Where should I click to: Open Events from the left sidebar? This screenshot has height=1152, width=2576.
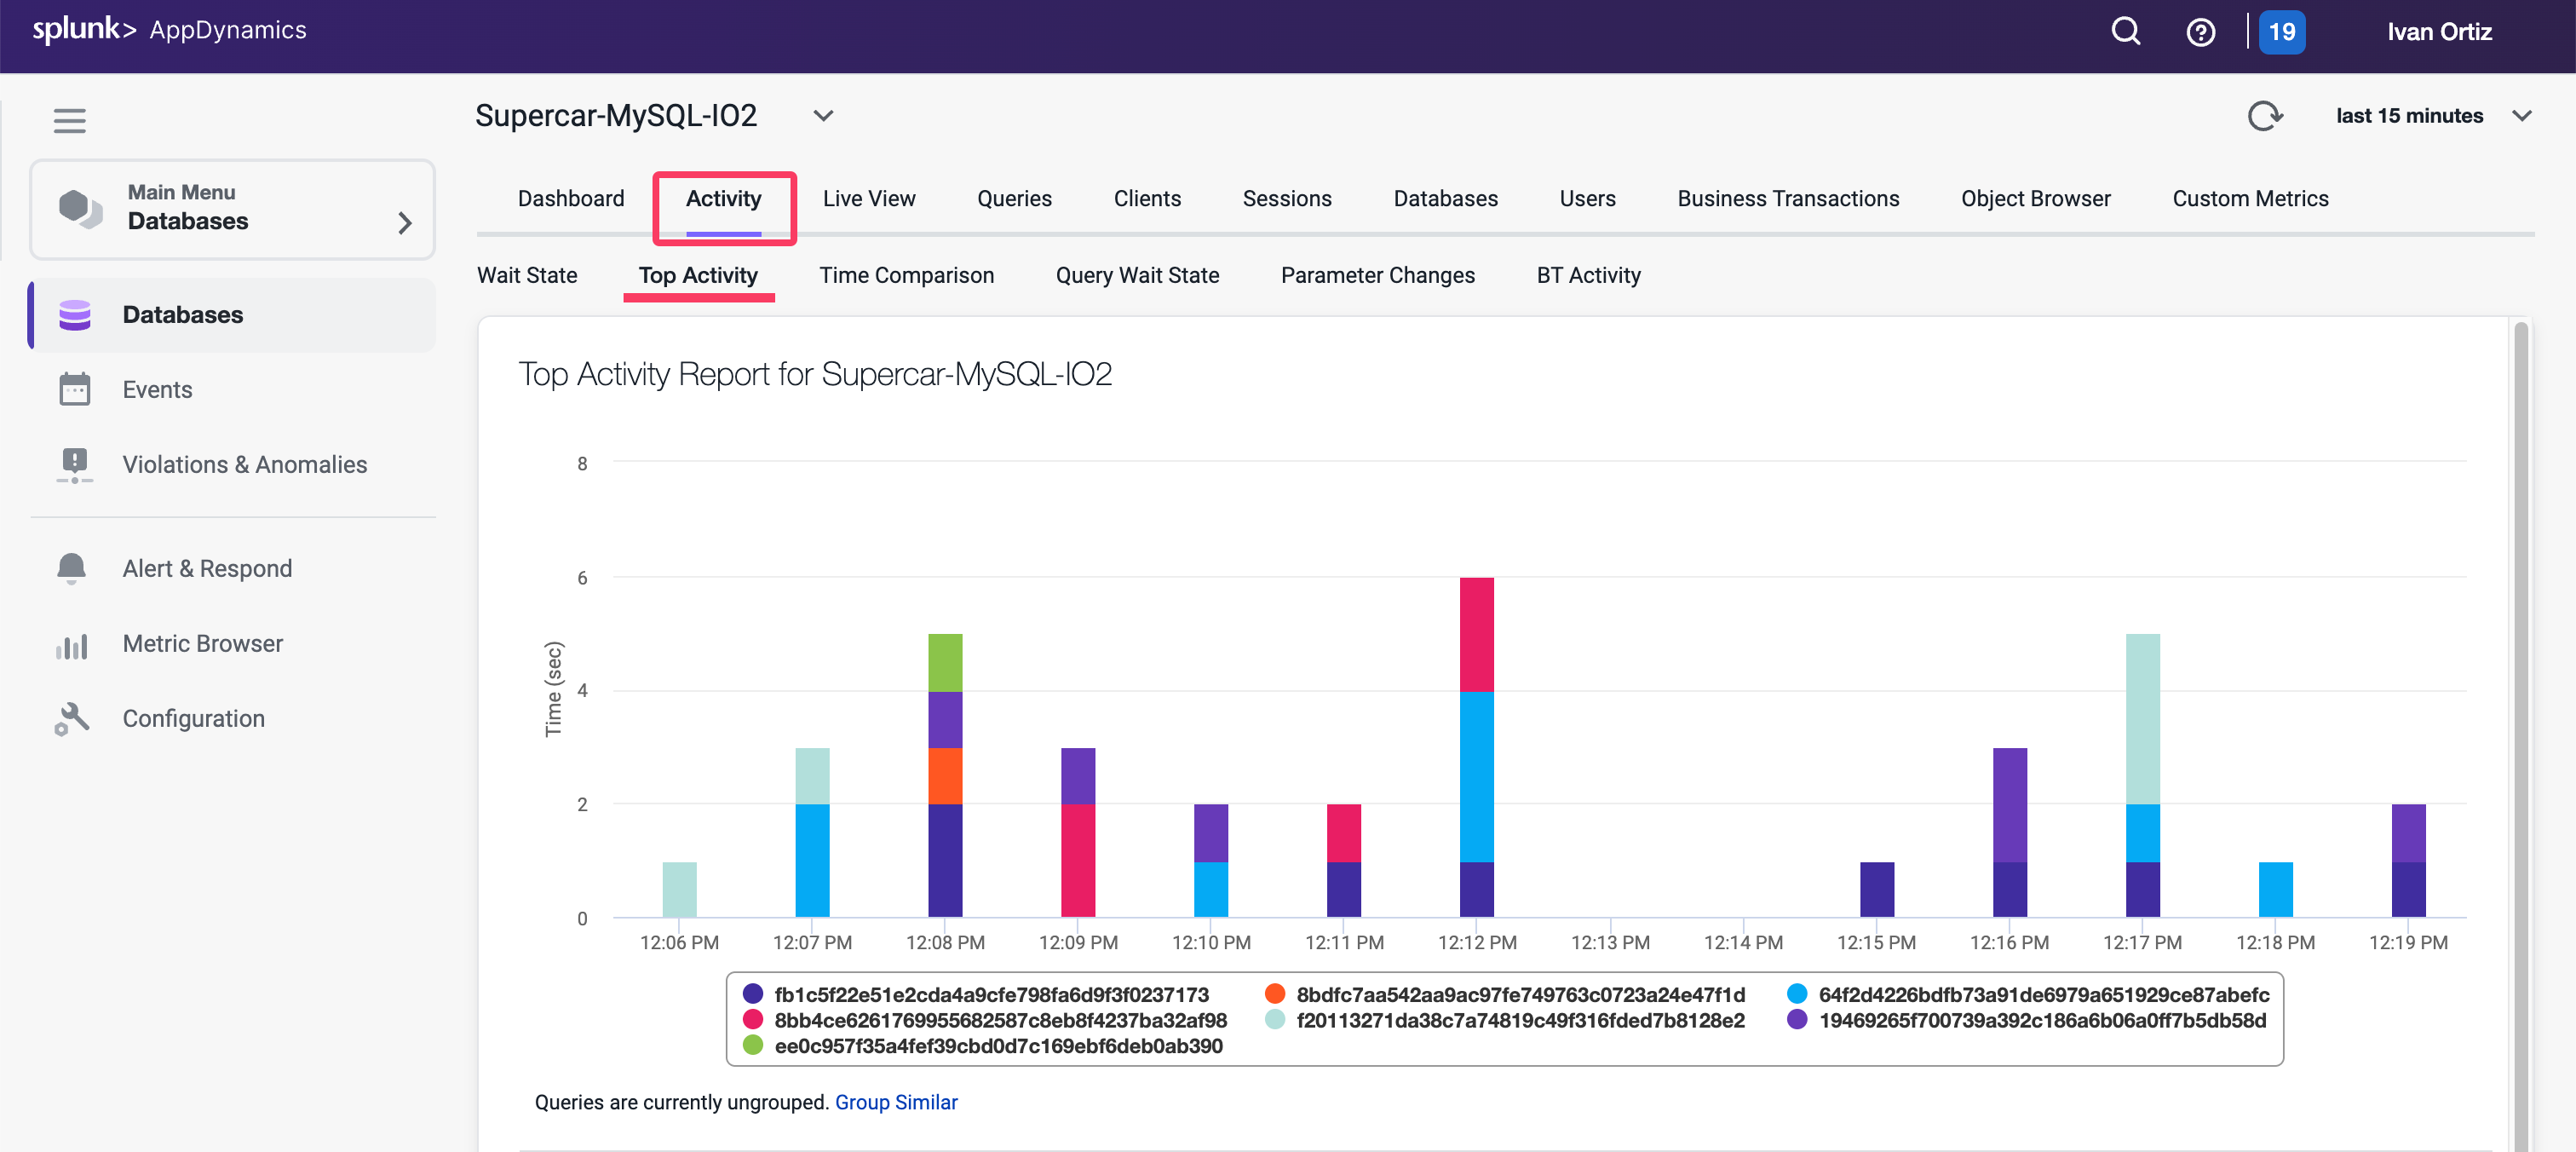tap(74, 389)
